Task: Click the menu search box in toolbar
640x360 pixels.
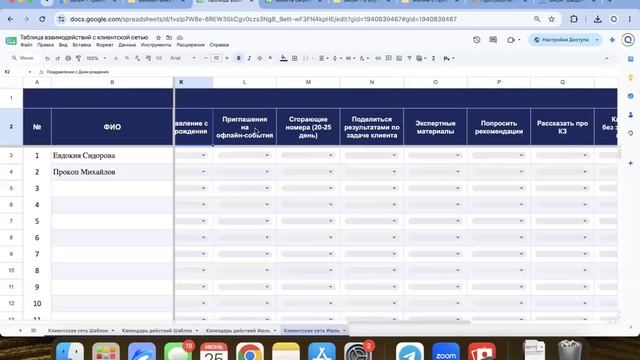Action: click(24, 58)
